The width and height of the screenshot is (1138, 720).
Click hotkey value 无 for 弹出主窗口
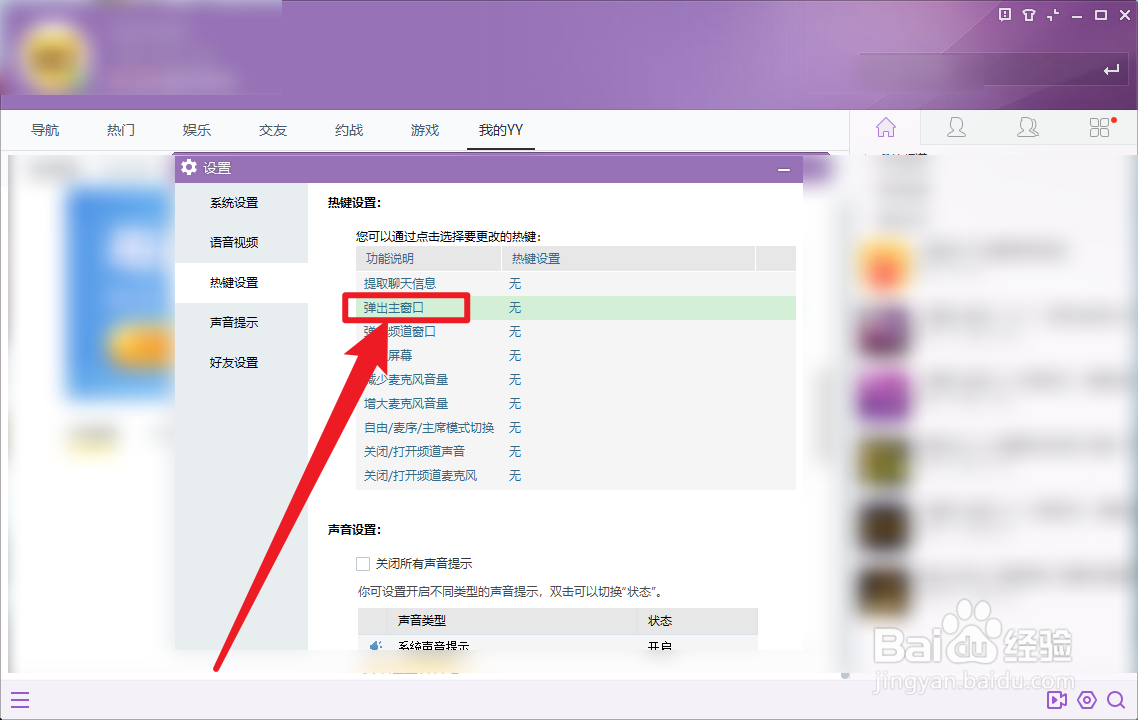click(x=515, y=308)
